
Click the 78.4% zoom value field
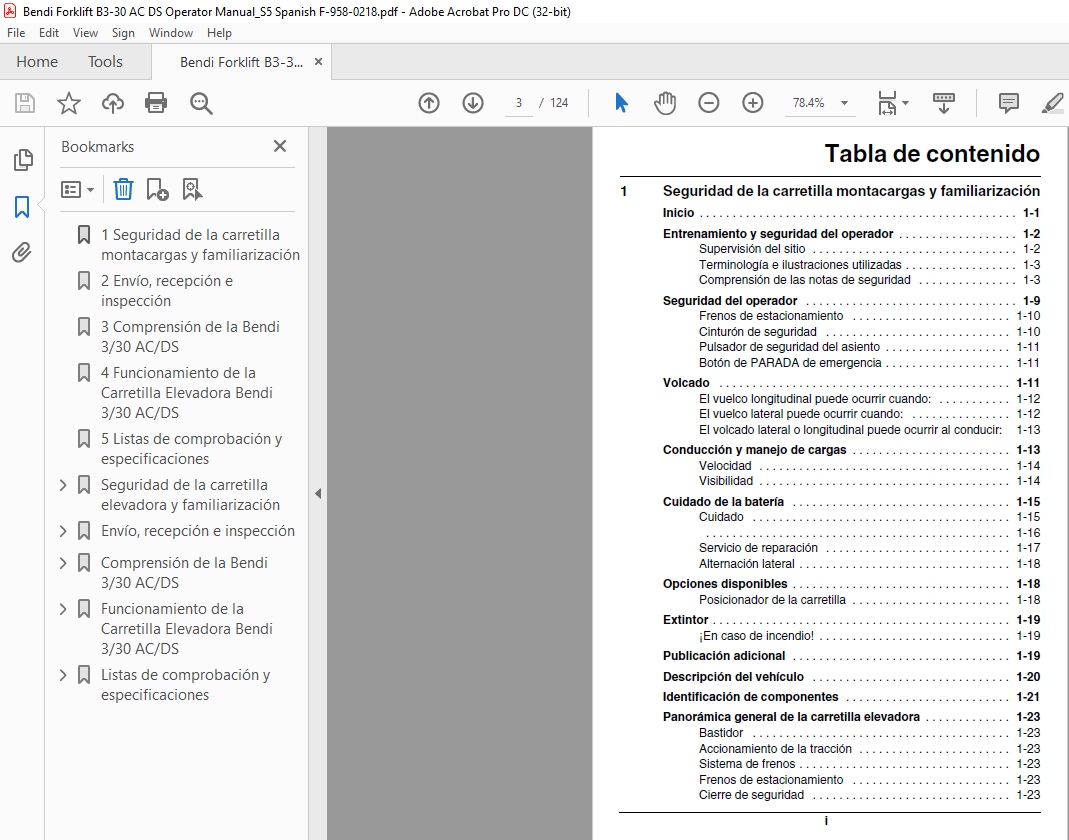coord(809,103)
